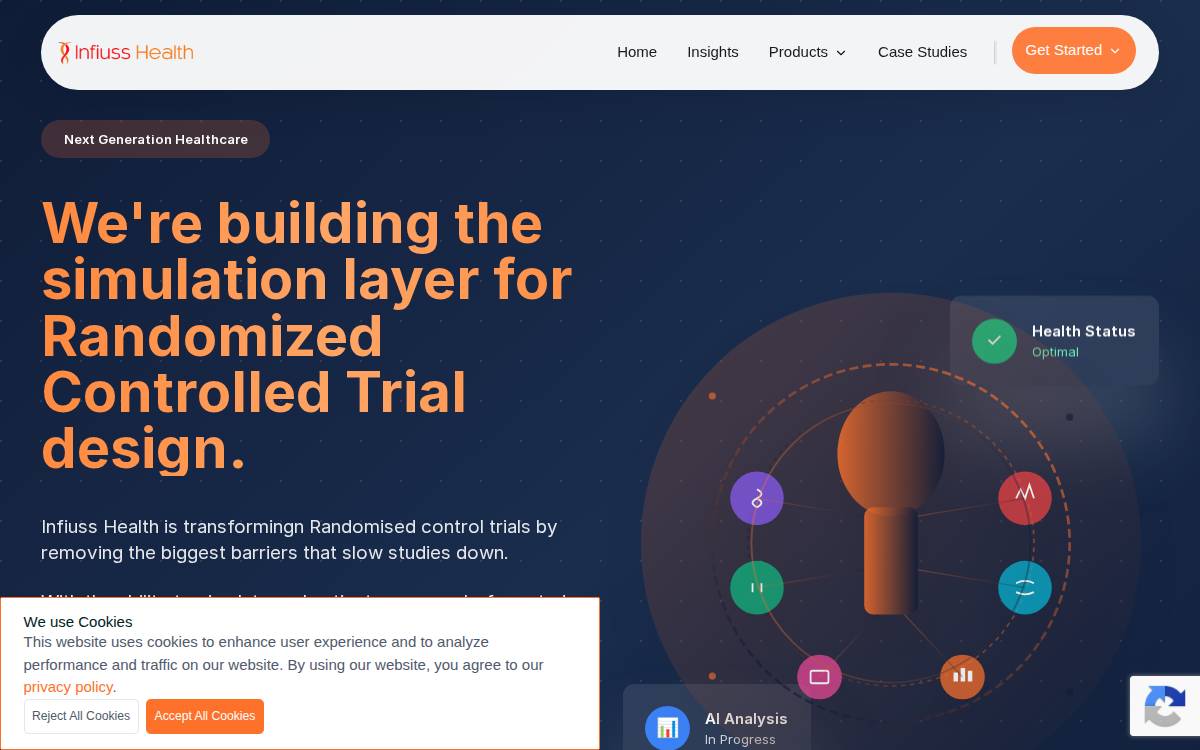Click the 'Health Status' card title
Image resolution: width=1200 pixels, height=750 pixels.
pyautogui.click(x=1084, y=331)
